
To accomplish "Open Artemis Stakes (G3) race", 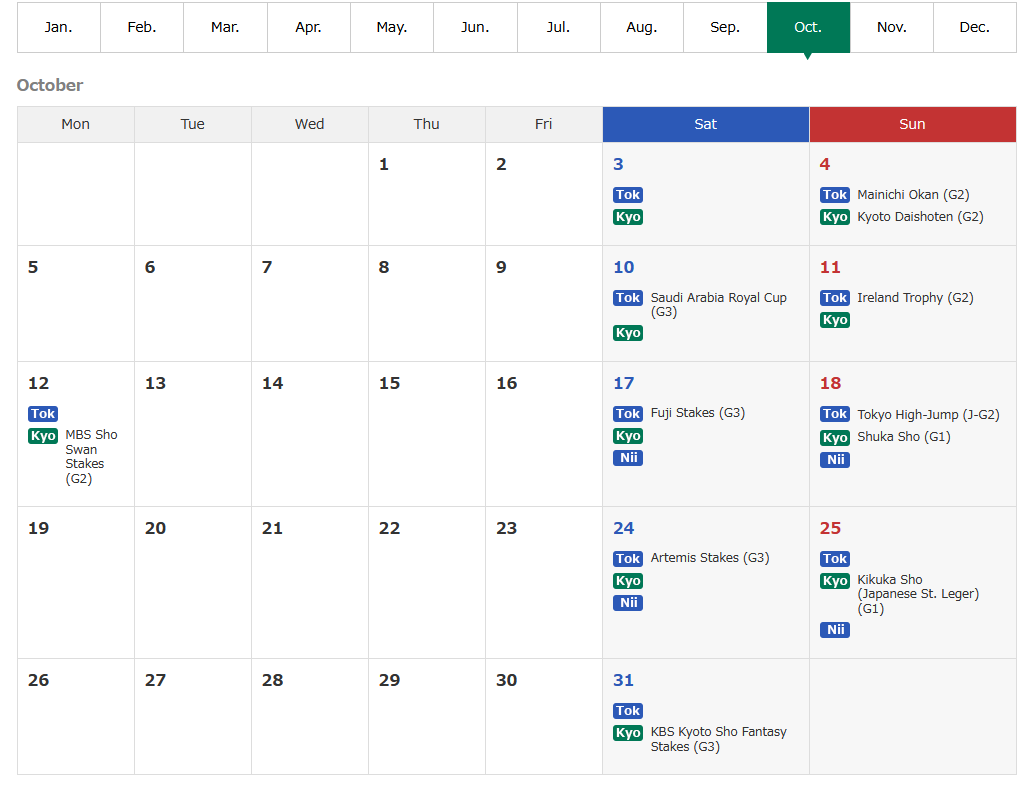I will click(710, 558).
